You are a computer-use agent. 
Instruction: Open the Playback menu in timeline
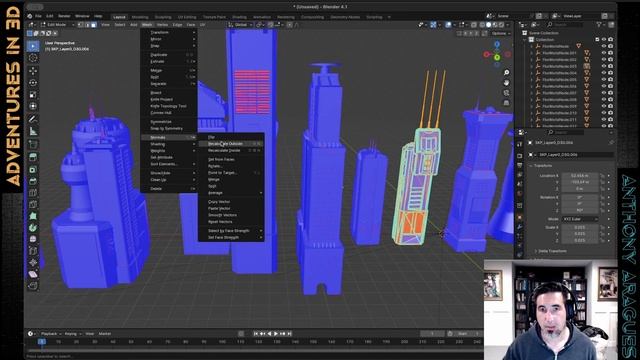50,334
